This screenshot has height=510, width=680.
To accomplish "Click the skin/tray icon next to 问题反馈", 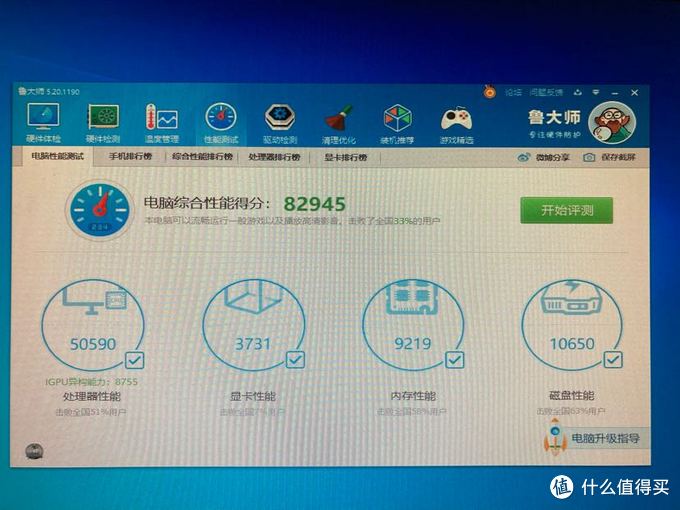I will click(577, 92).
